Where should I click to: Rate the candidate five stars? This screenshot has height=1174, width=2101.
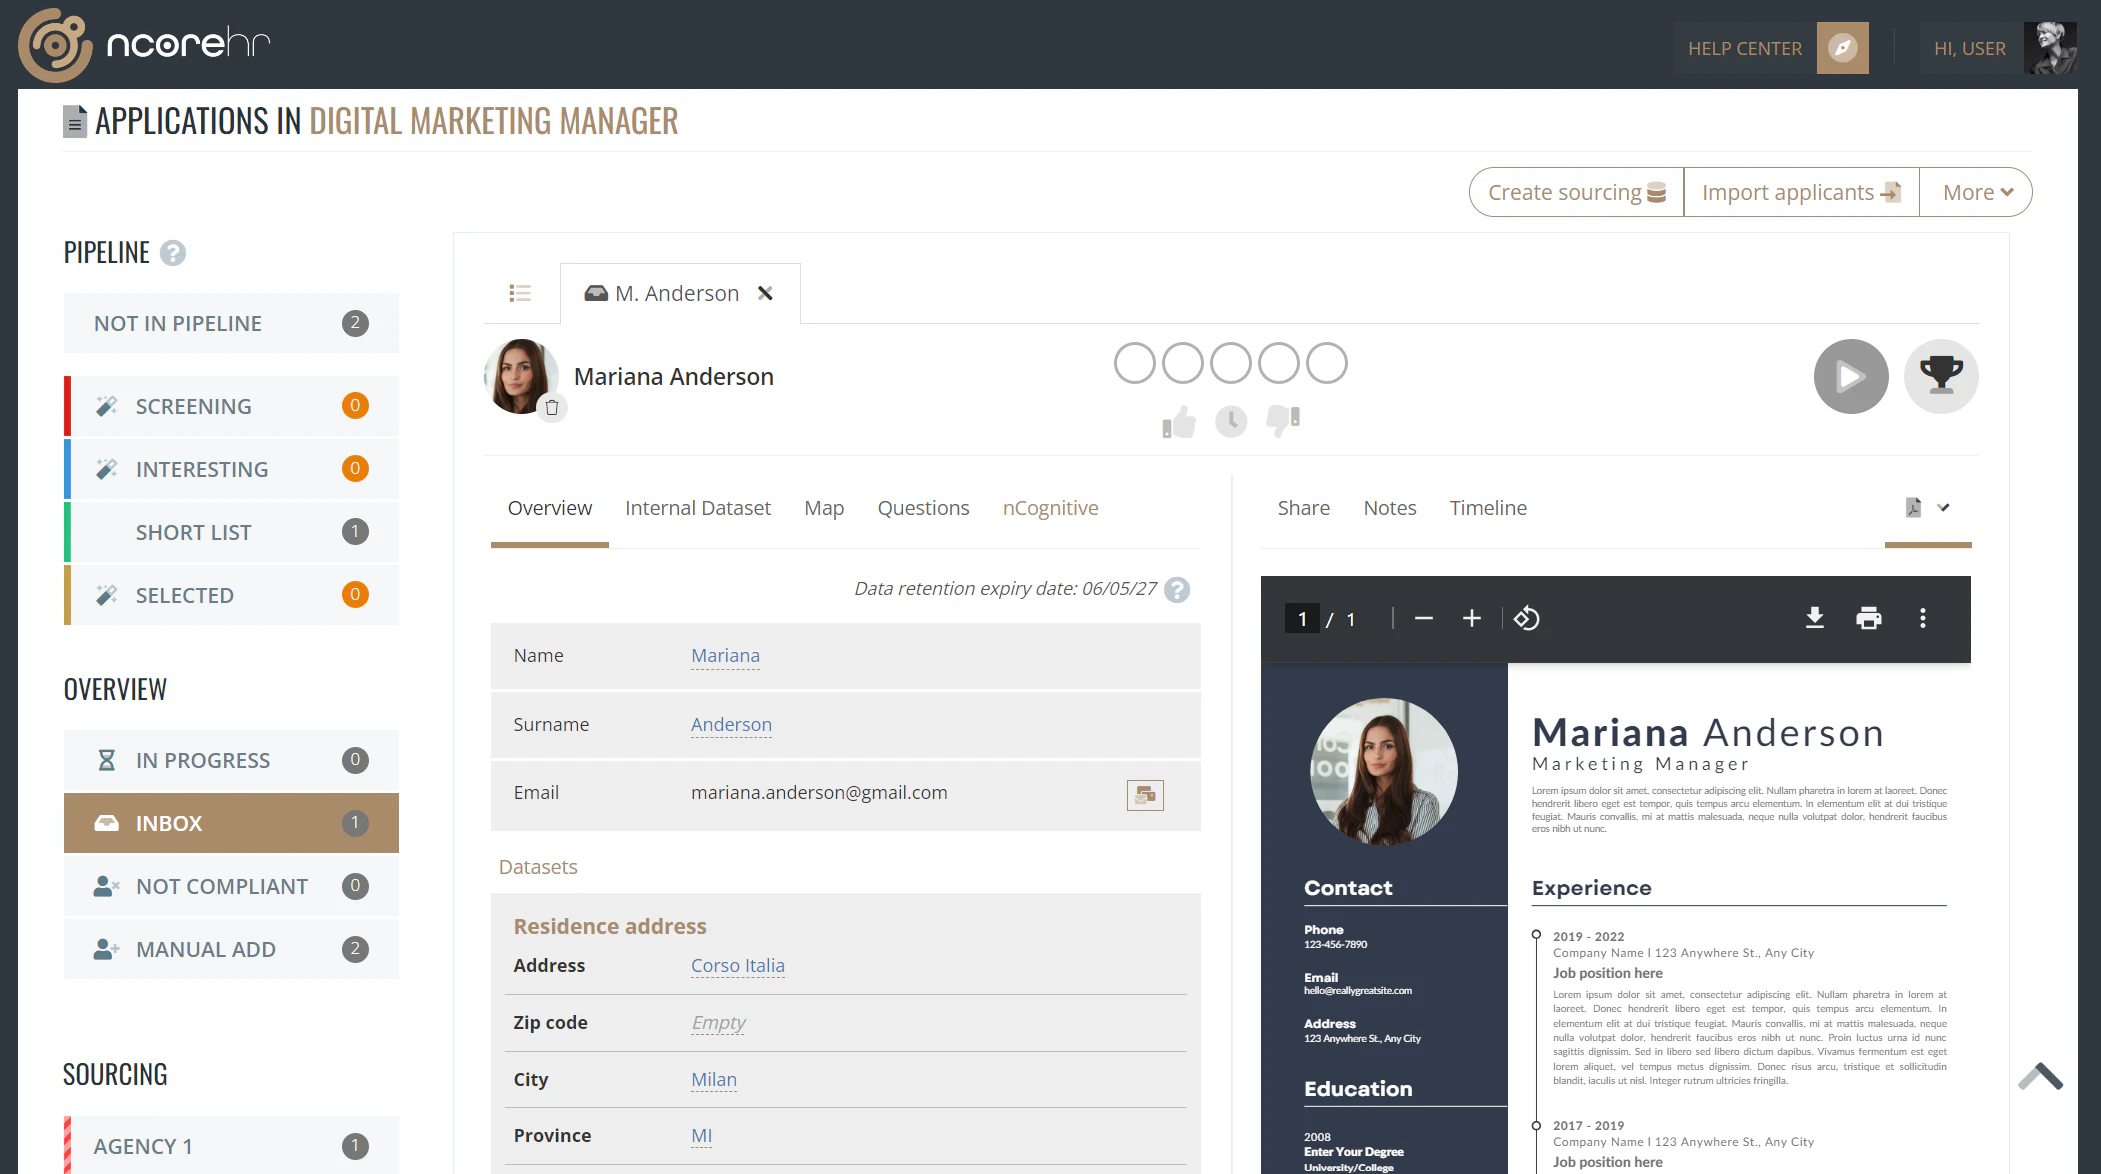pyautogui.click(x=1328, y=363)
